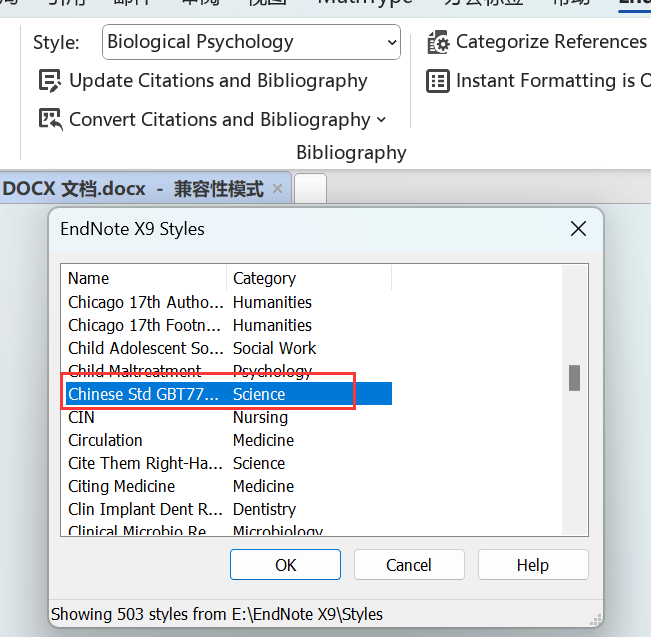The height and width of the screenshot is (637, 651).
Task: Click the Update Citations and Bibliography label
Action: (x=218, y=81)
